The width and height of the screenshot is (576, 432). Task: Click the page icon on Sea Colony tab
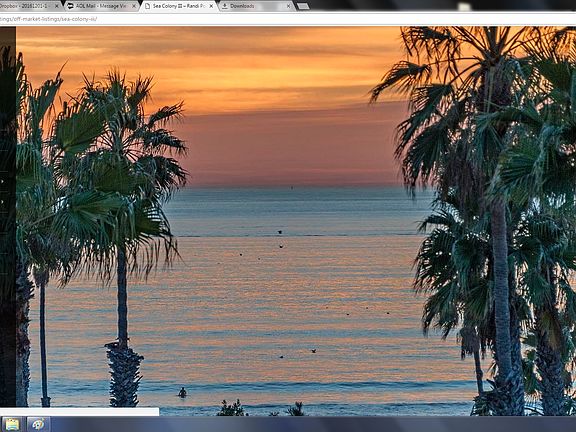(x=148, y=6)
